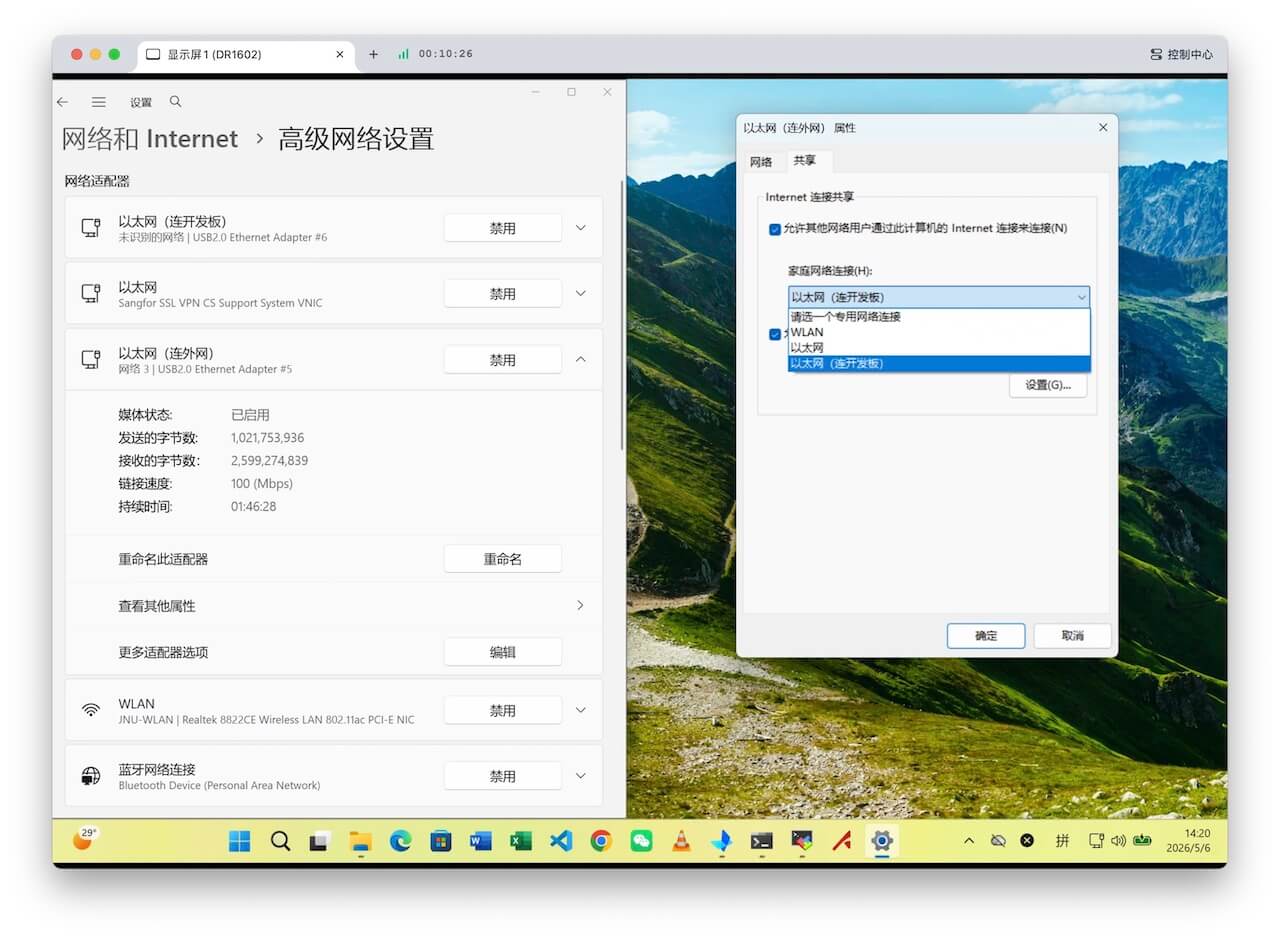Launch Excel from the taskbar
Image resolution: width=1280 pixels, height=938 pixels.
pyautogui.click(x=521, y=841)
